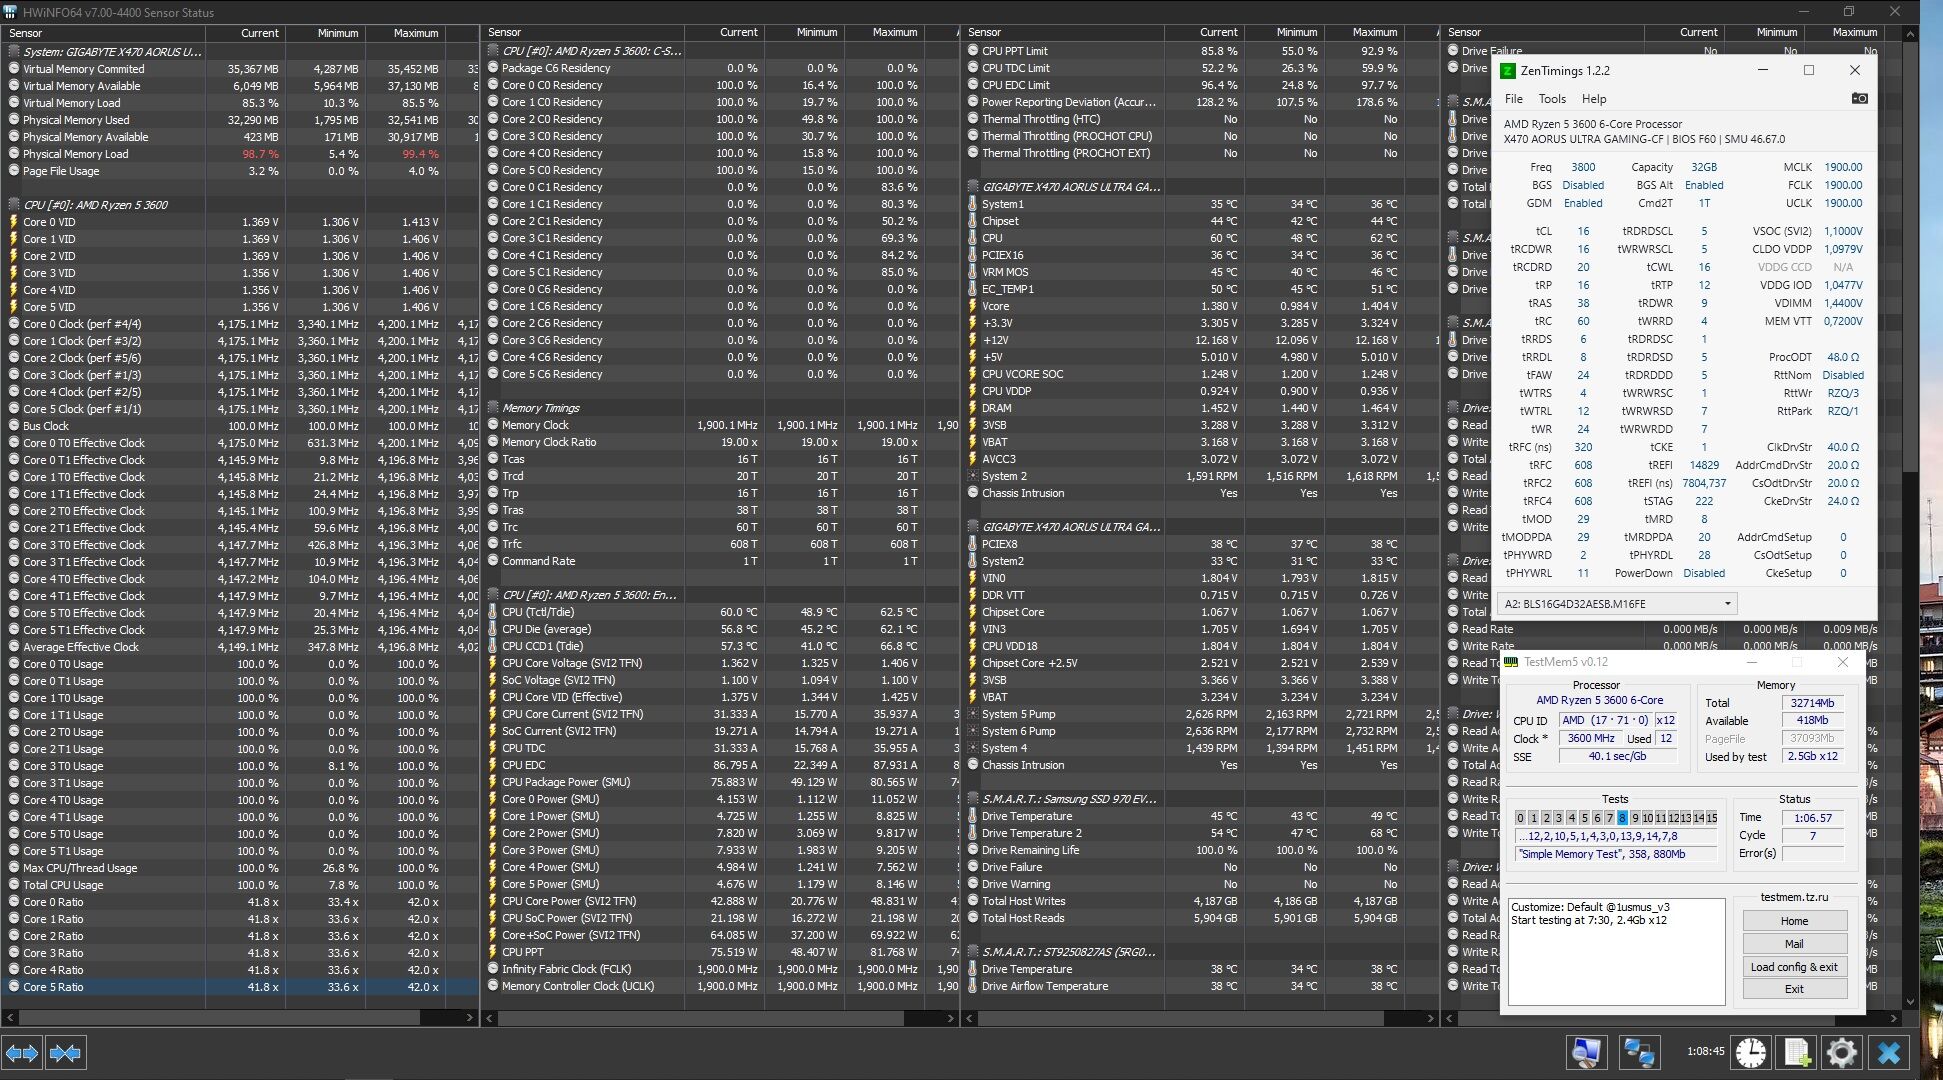
Task: Select the Thermal Throttling (HTC) row
Action: point(1200,119)
